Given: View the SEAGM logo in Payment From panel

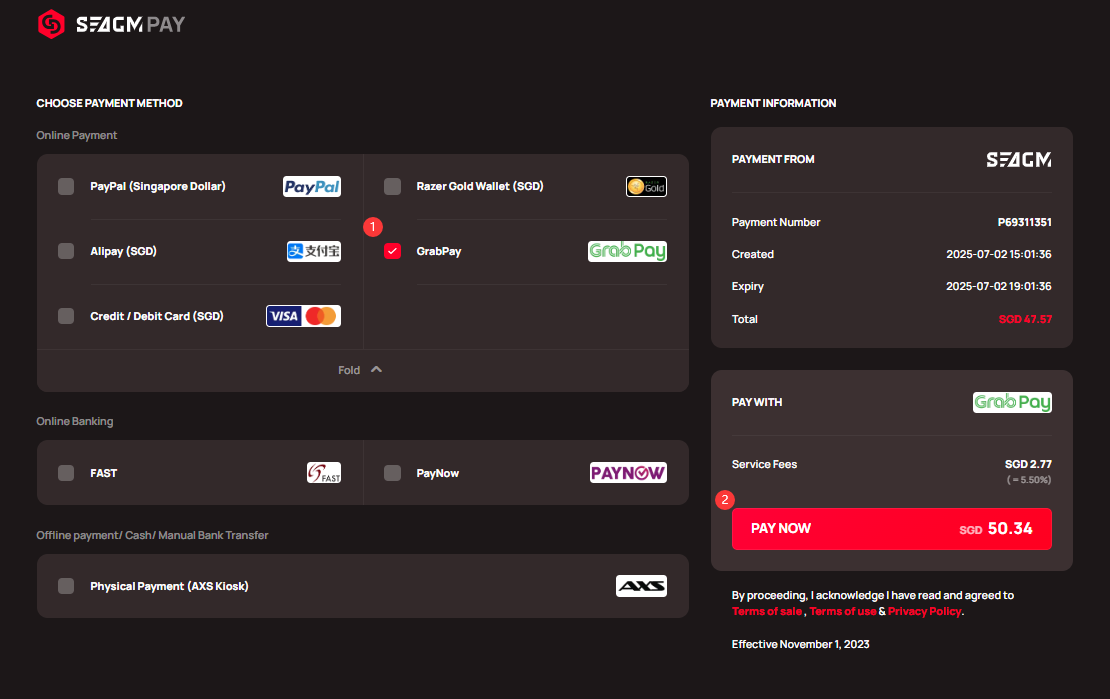Looking at the screenshot, I should 1019,159.
